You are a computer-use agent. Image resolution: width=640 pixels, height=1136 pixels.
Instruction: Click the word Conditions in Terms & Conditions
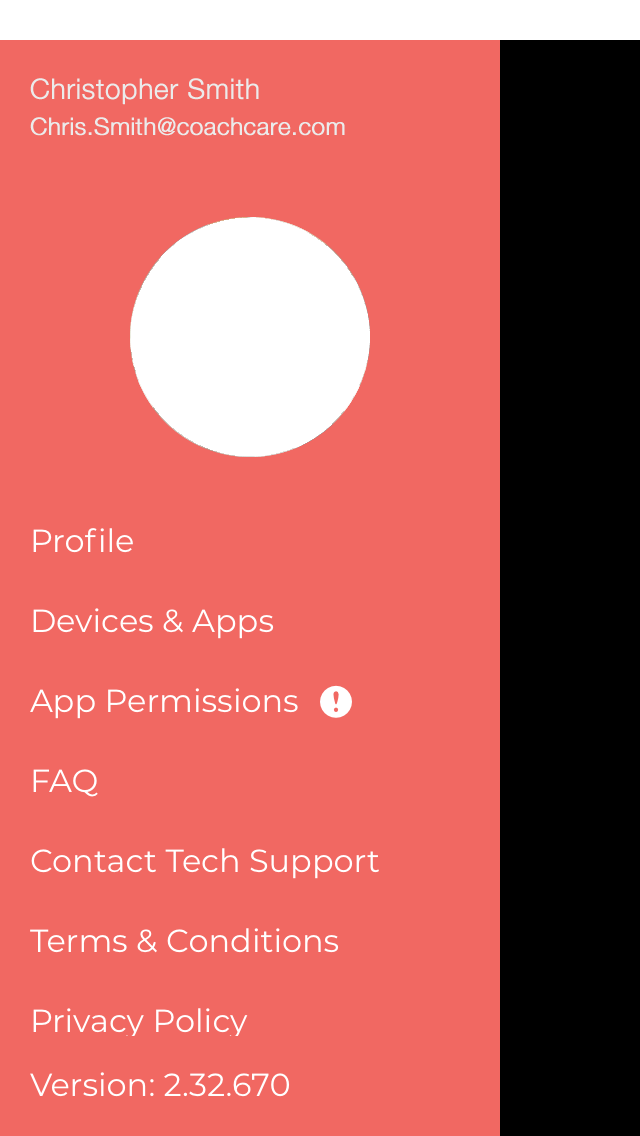252,941
